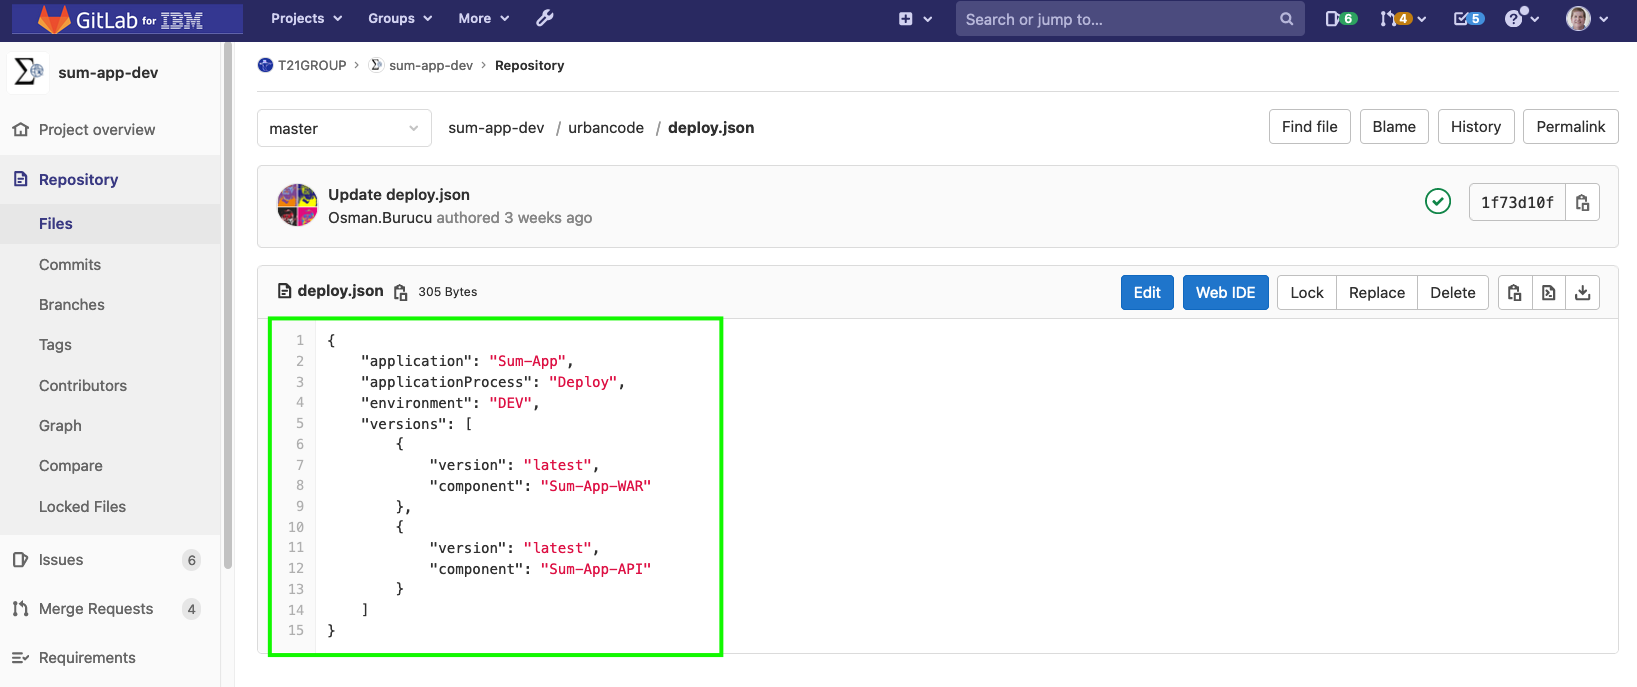The image size is (1637, 687).
Task: Click line number 8 in code
Action: (300, 486)
